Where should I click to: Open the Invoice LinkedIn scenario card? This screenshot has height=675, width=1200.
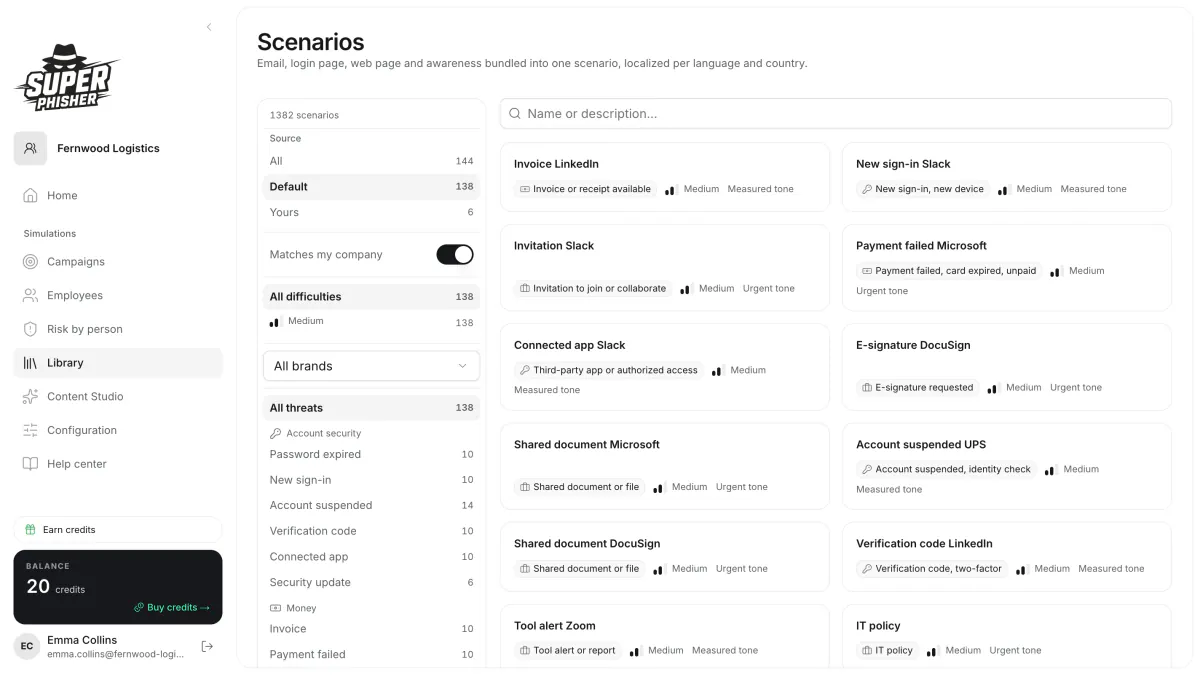665,177
